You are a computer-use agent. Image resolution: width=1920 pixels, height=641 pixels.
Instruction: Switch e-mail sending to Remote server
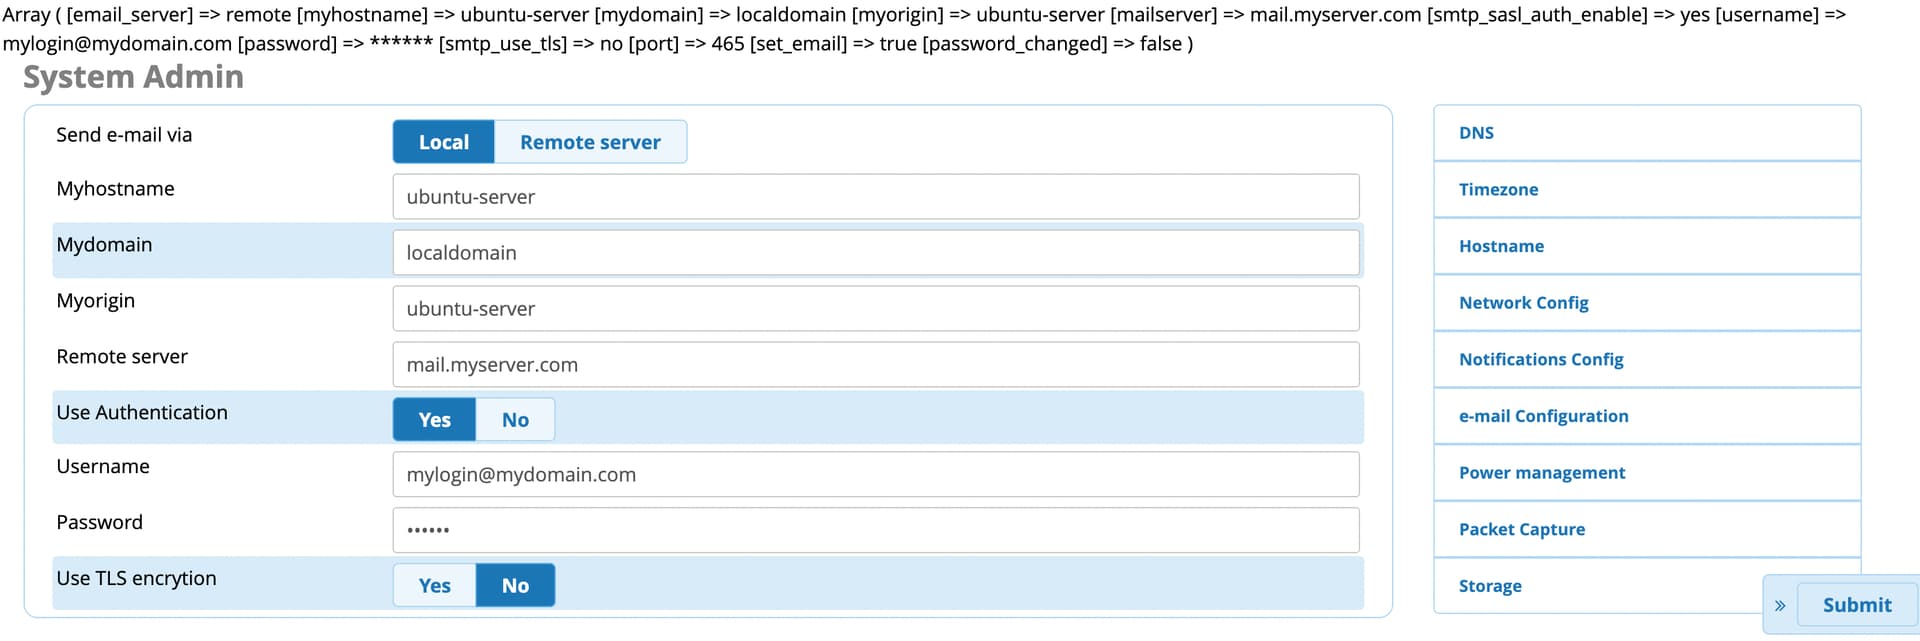[x=590, y=142]
